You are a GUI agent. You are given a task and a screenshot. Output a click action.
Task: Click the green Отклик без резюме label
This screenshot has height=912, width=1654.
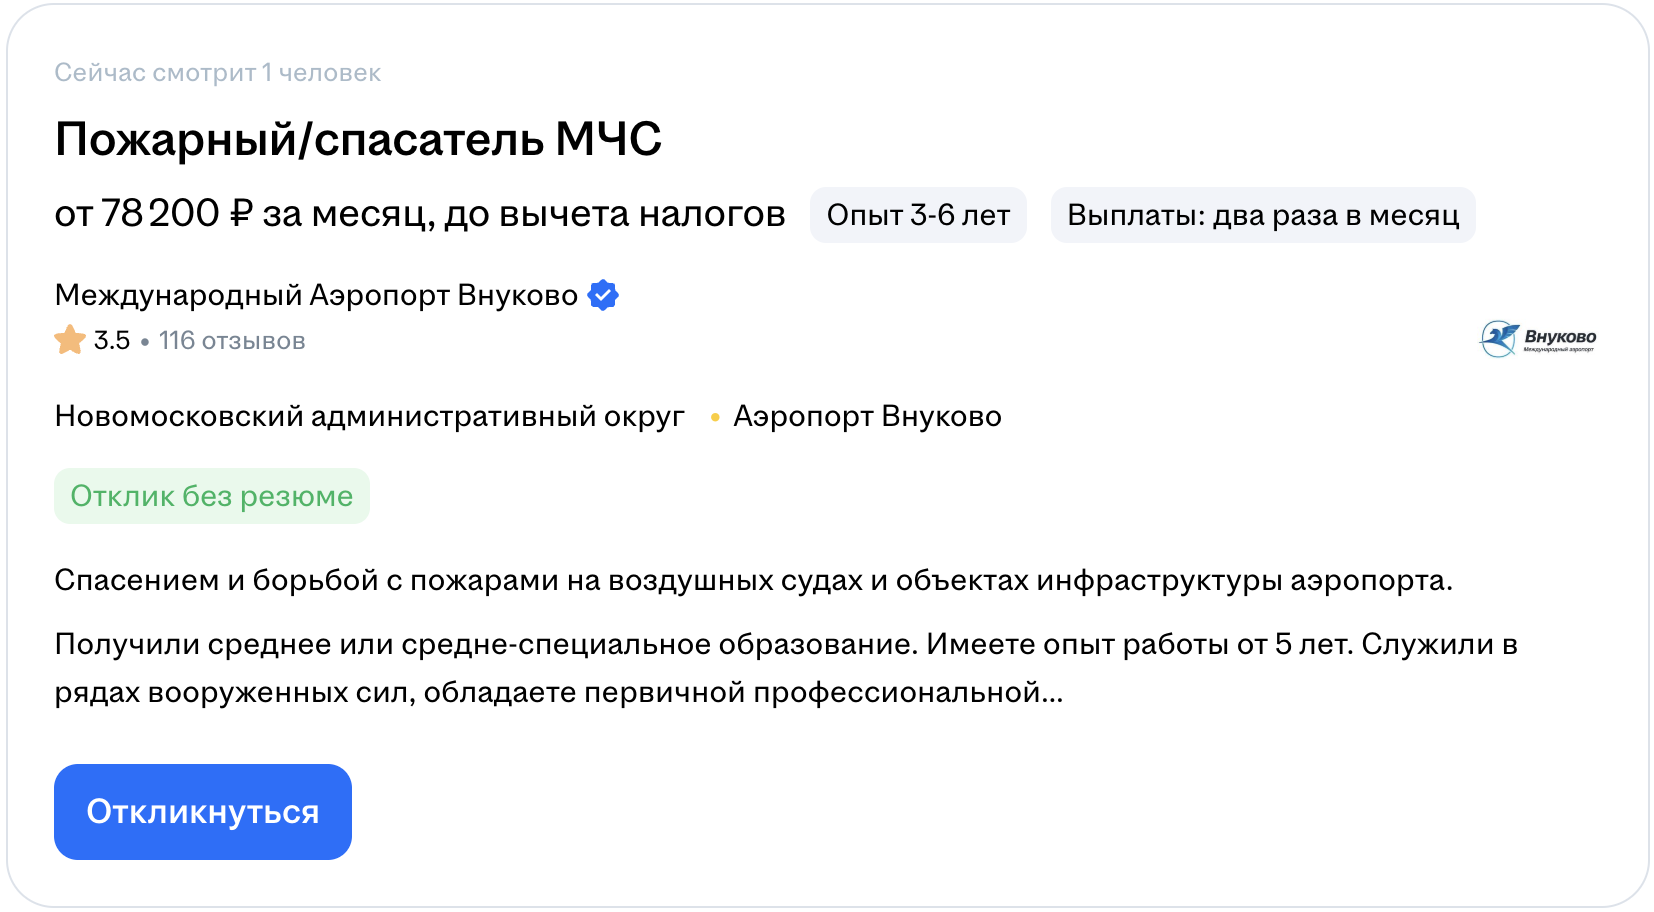point(212,496)
